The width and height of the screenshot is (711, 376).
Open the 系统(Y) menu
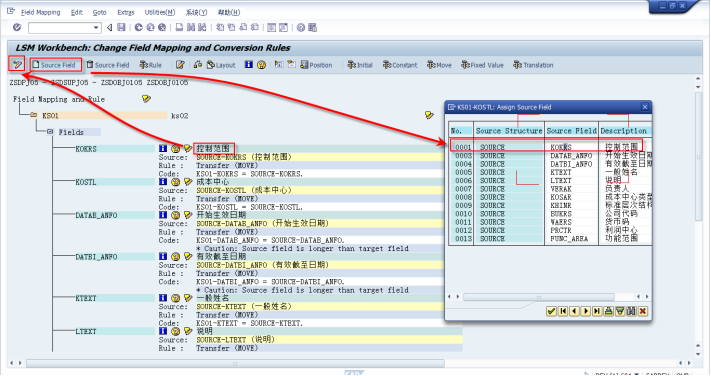(x=196, y=12)
